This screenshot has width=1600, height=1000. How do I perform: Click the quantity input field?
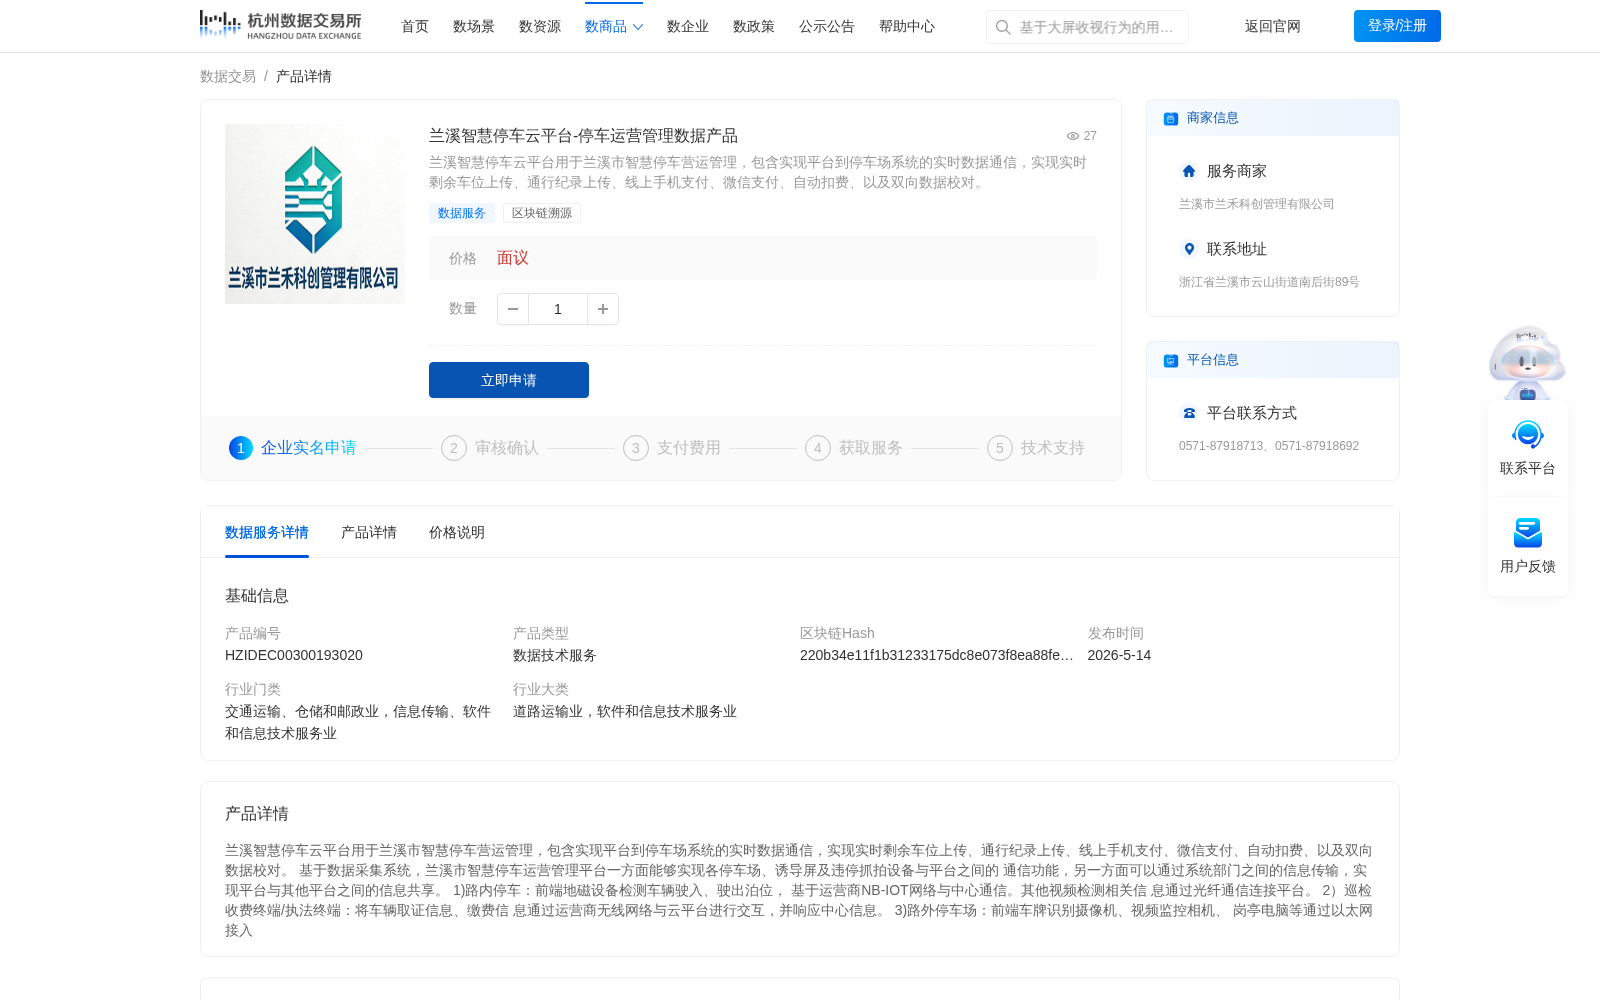pos(558,309)
